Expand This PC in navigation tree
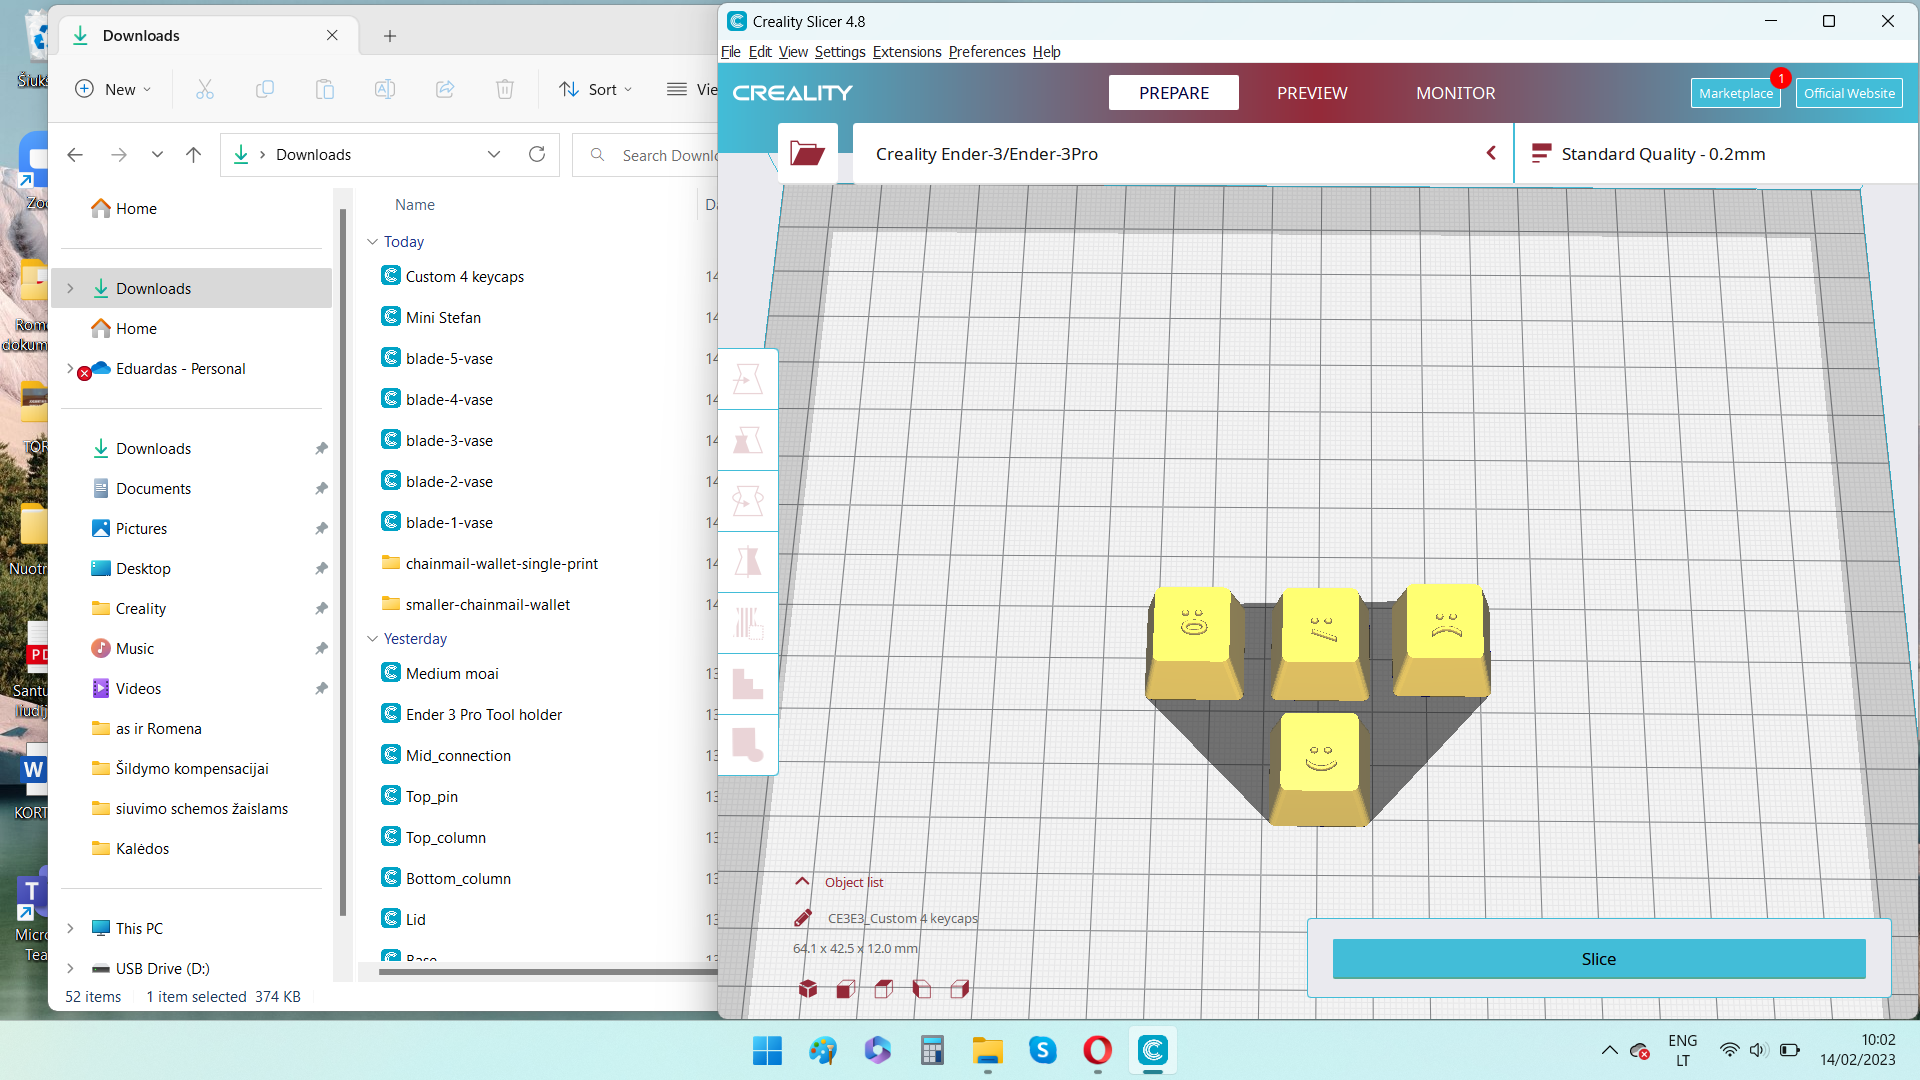 tap(70, 928)
